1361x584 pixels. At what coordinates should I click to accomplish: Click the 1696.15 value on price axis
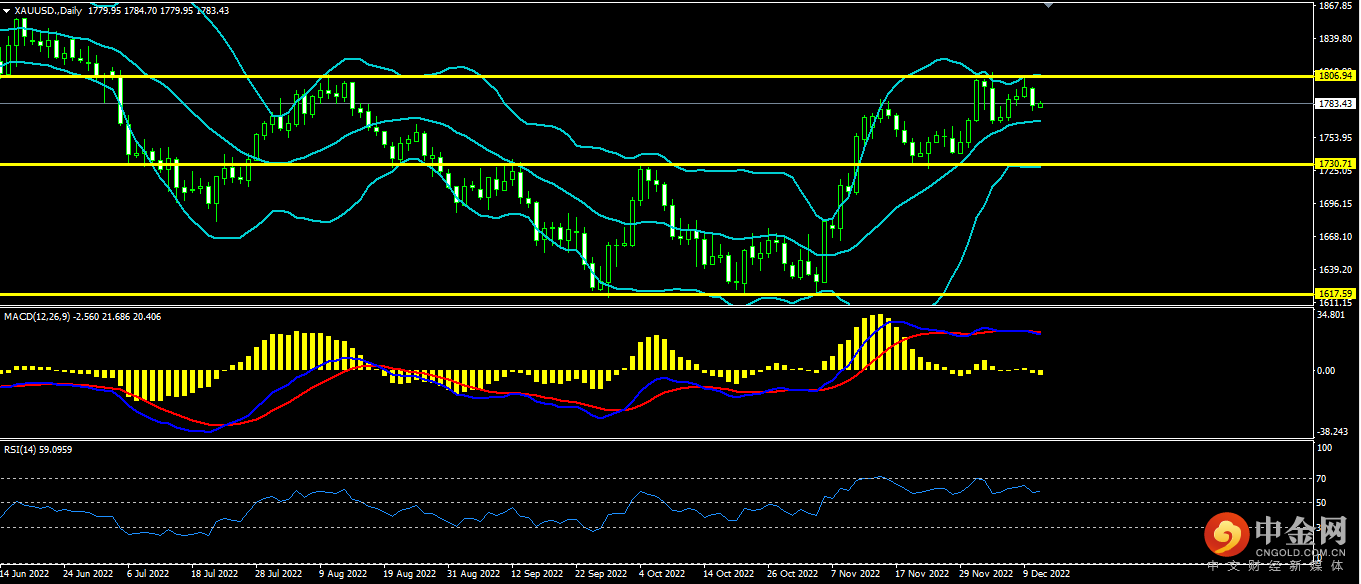pos(1335,204)
